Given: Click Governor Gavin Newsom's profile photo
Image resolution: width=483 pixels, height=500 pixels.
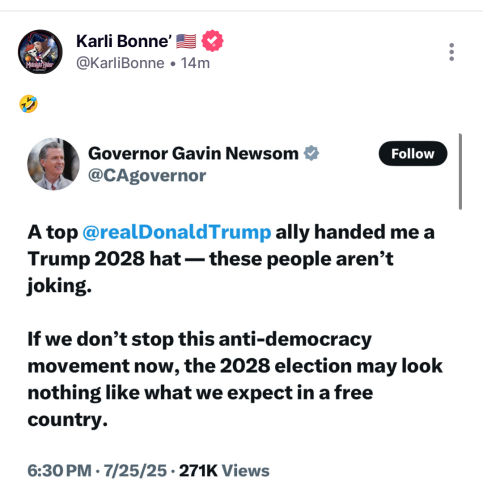Looking at the screenshot, I should 53,164.
